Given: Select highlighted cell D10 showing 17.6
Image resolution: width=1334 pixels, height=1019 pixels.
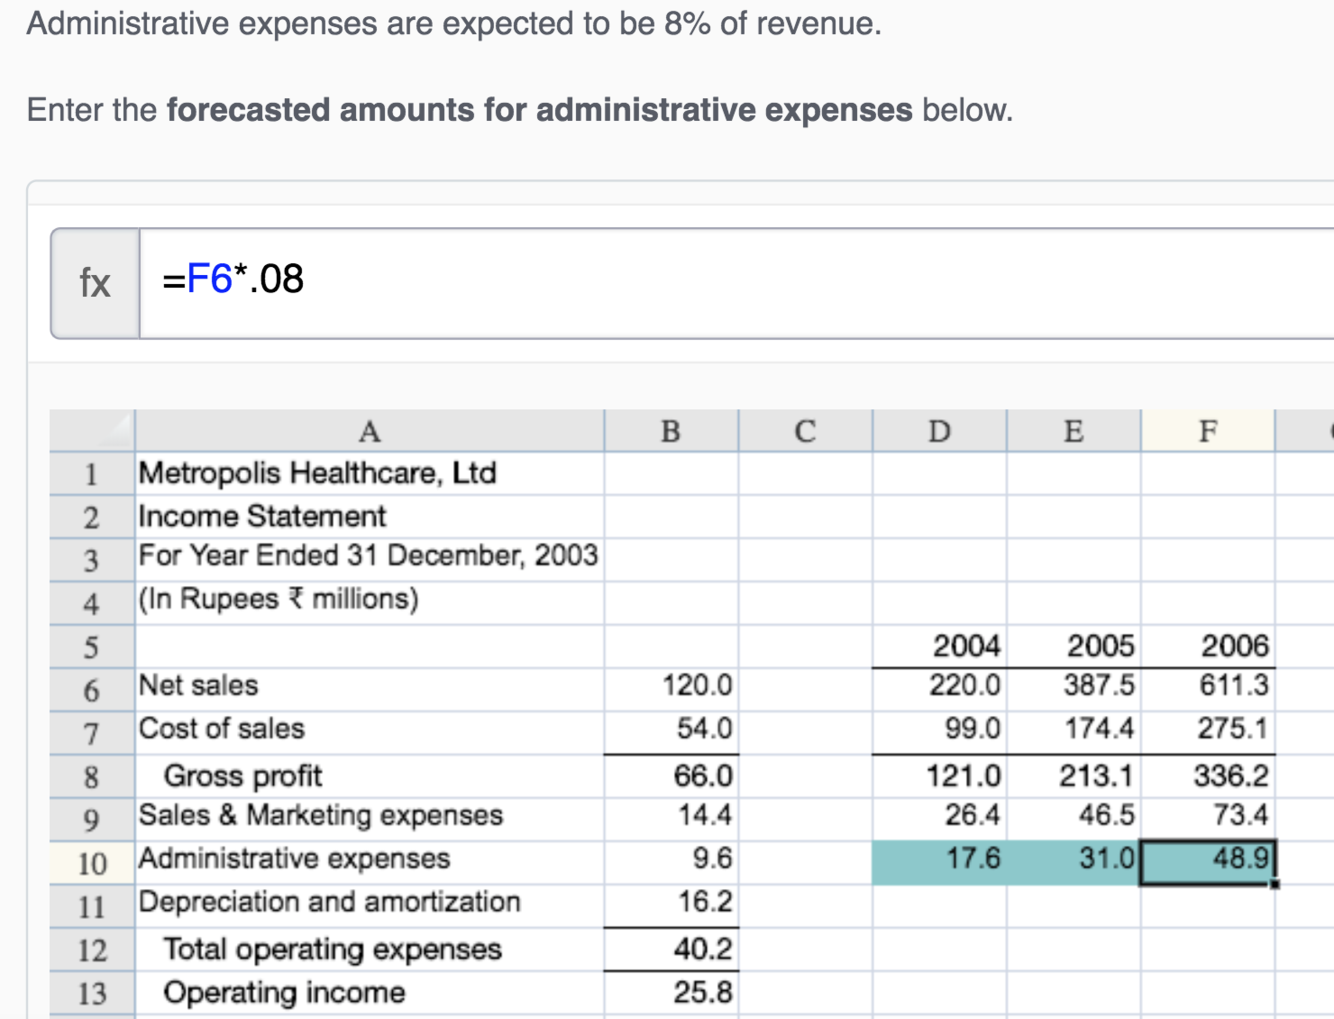Looking at the screenshot, I should coord(939,863).
